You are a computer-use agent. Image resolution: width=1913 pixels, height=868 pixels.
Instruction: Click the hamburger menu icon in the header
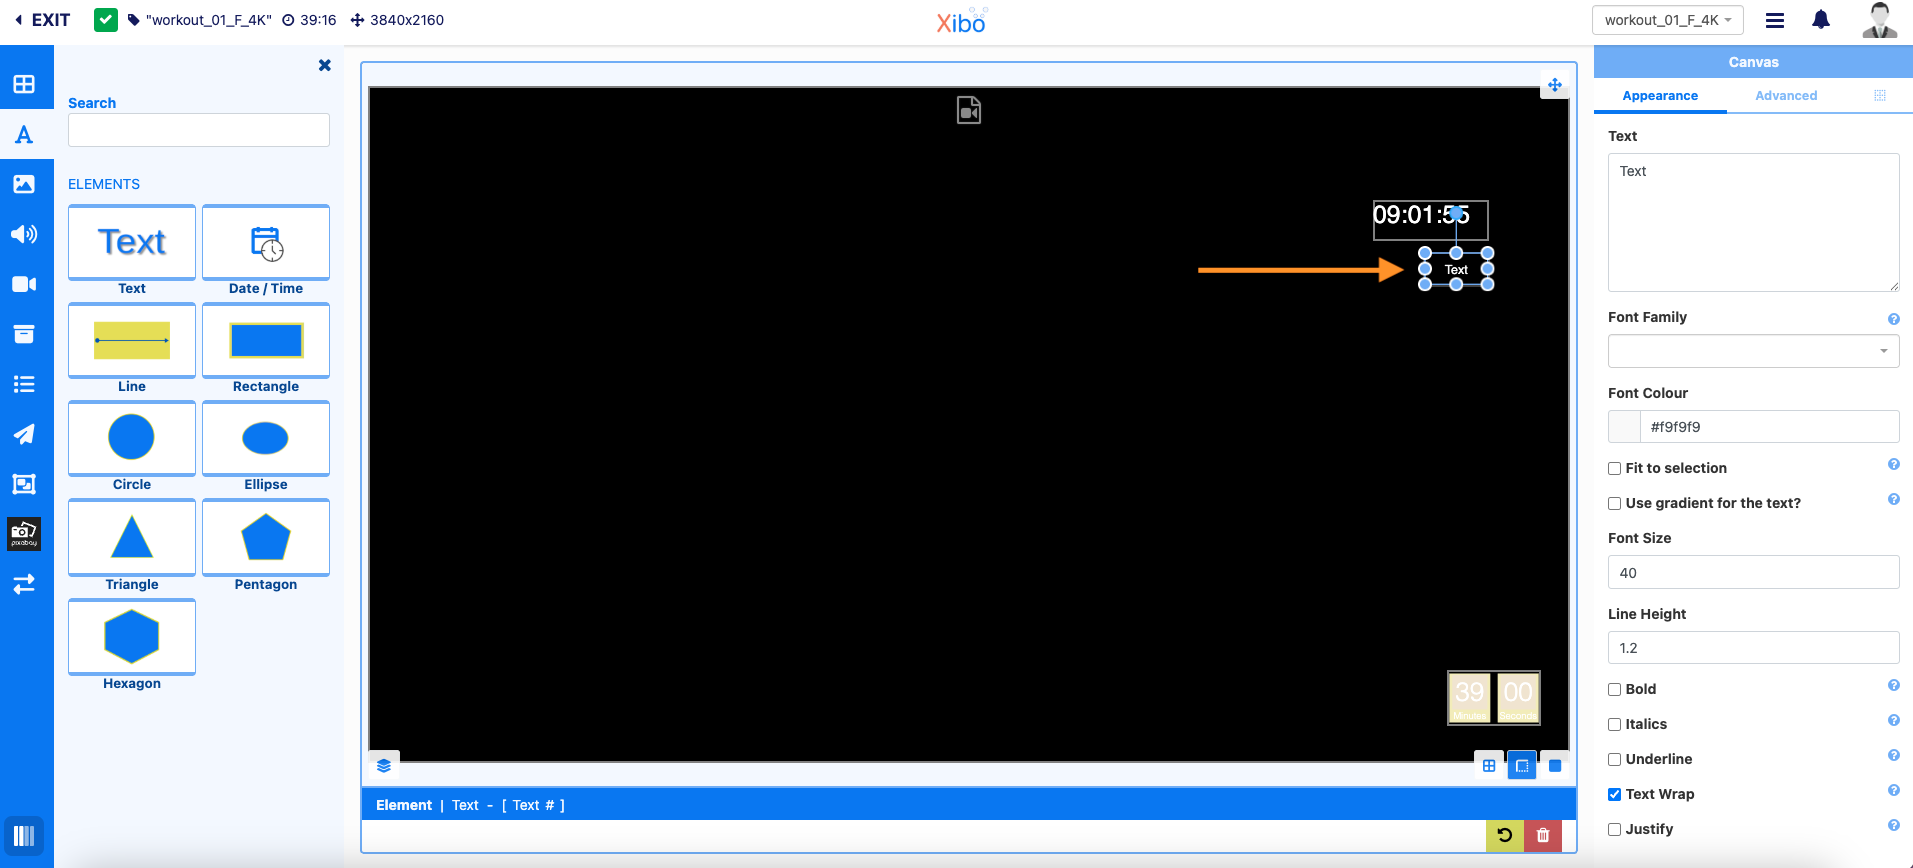(1775, 20)
